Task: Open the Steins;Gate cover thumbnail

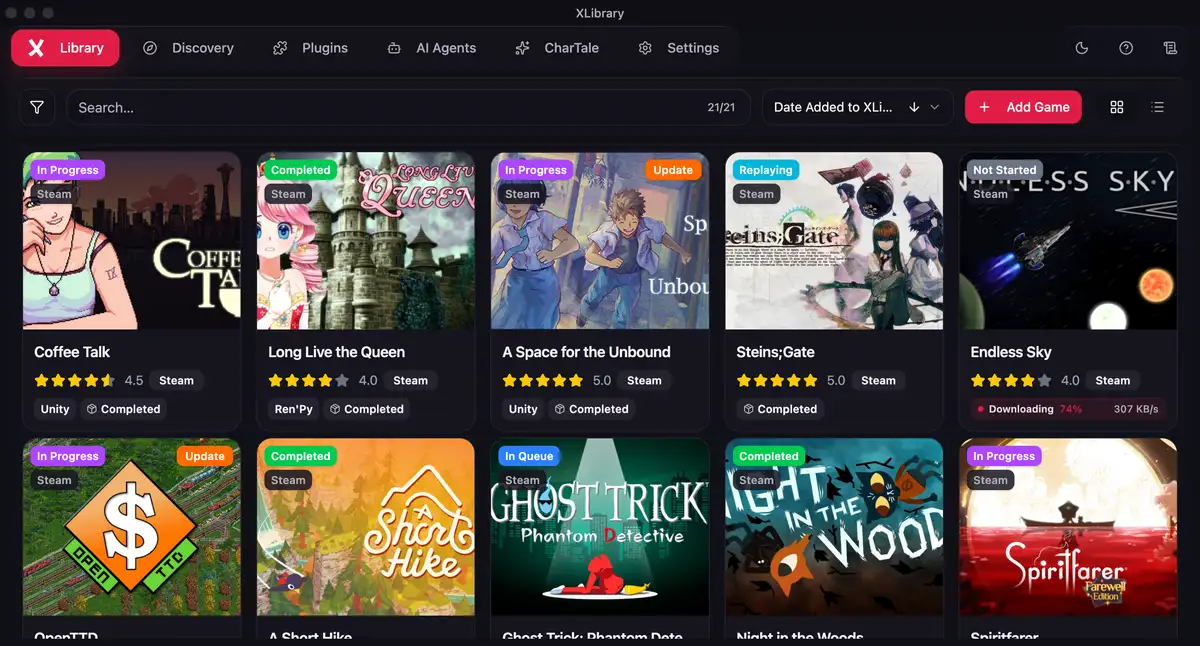Action: coord(834,241)
